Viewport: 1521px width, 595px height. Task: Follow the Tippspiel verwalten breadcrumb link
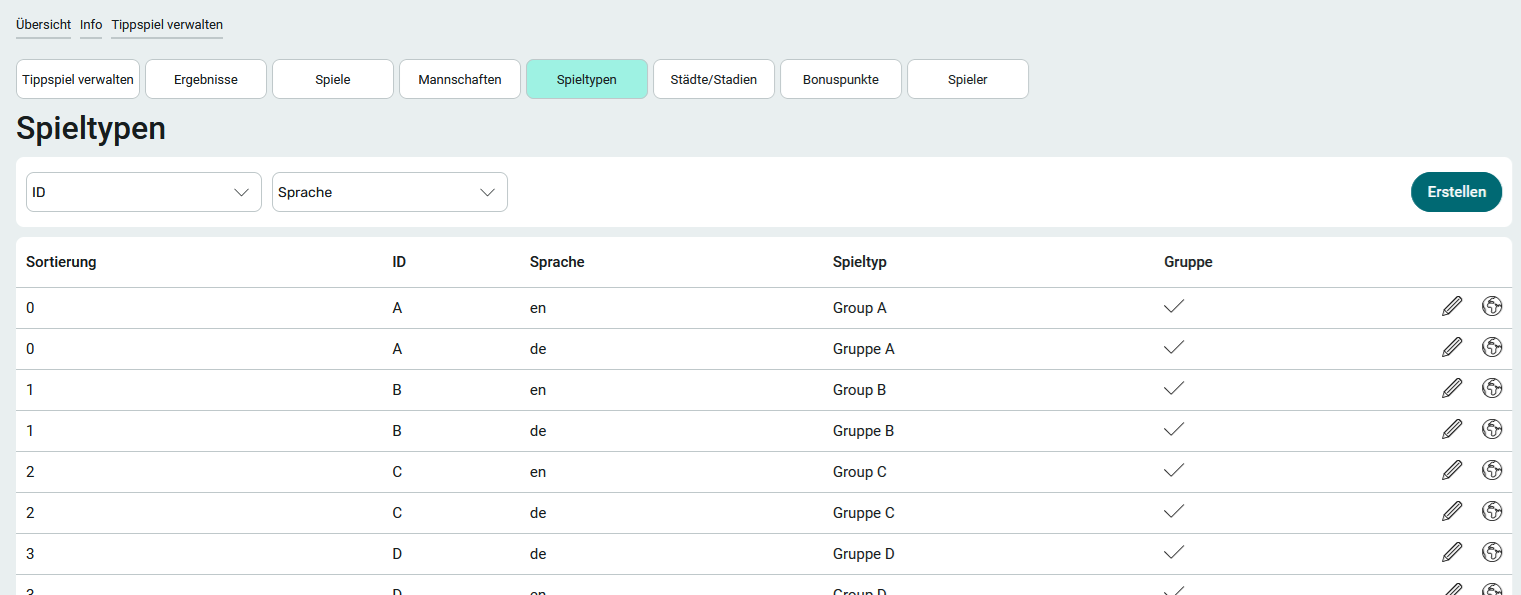click(167, 25)
